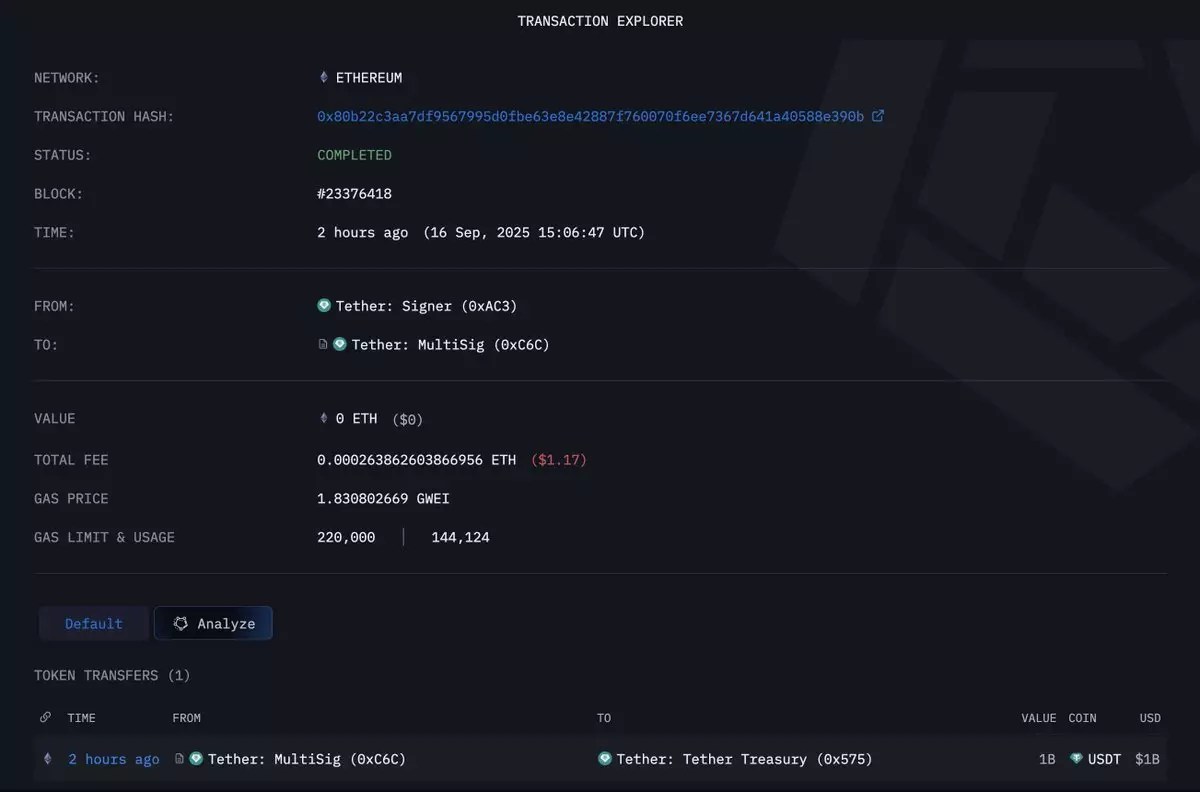Click the gas usage value 144,124
Image resolution: width=1200 pixels, height=792 pixels.
click(461, 537)
